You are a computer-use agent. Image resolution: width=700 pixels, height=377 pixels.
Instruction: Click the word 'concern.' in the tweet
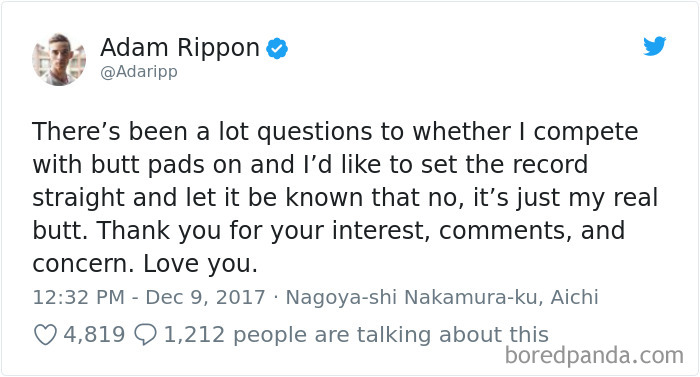coord(83,264)
